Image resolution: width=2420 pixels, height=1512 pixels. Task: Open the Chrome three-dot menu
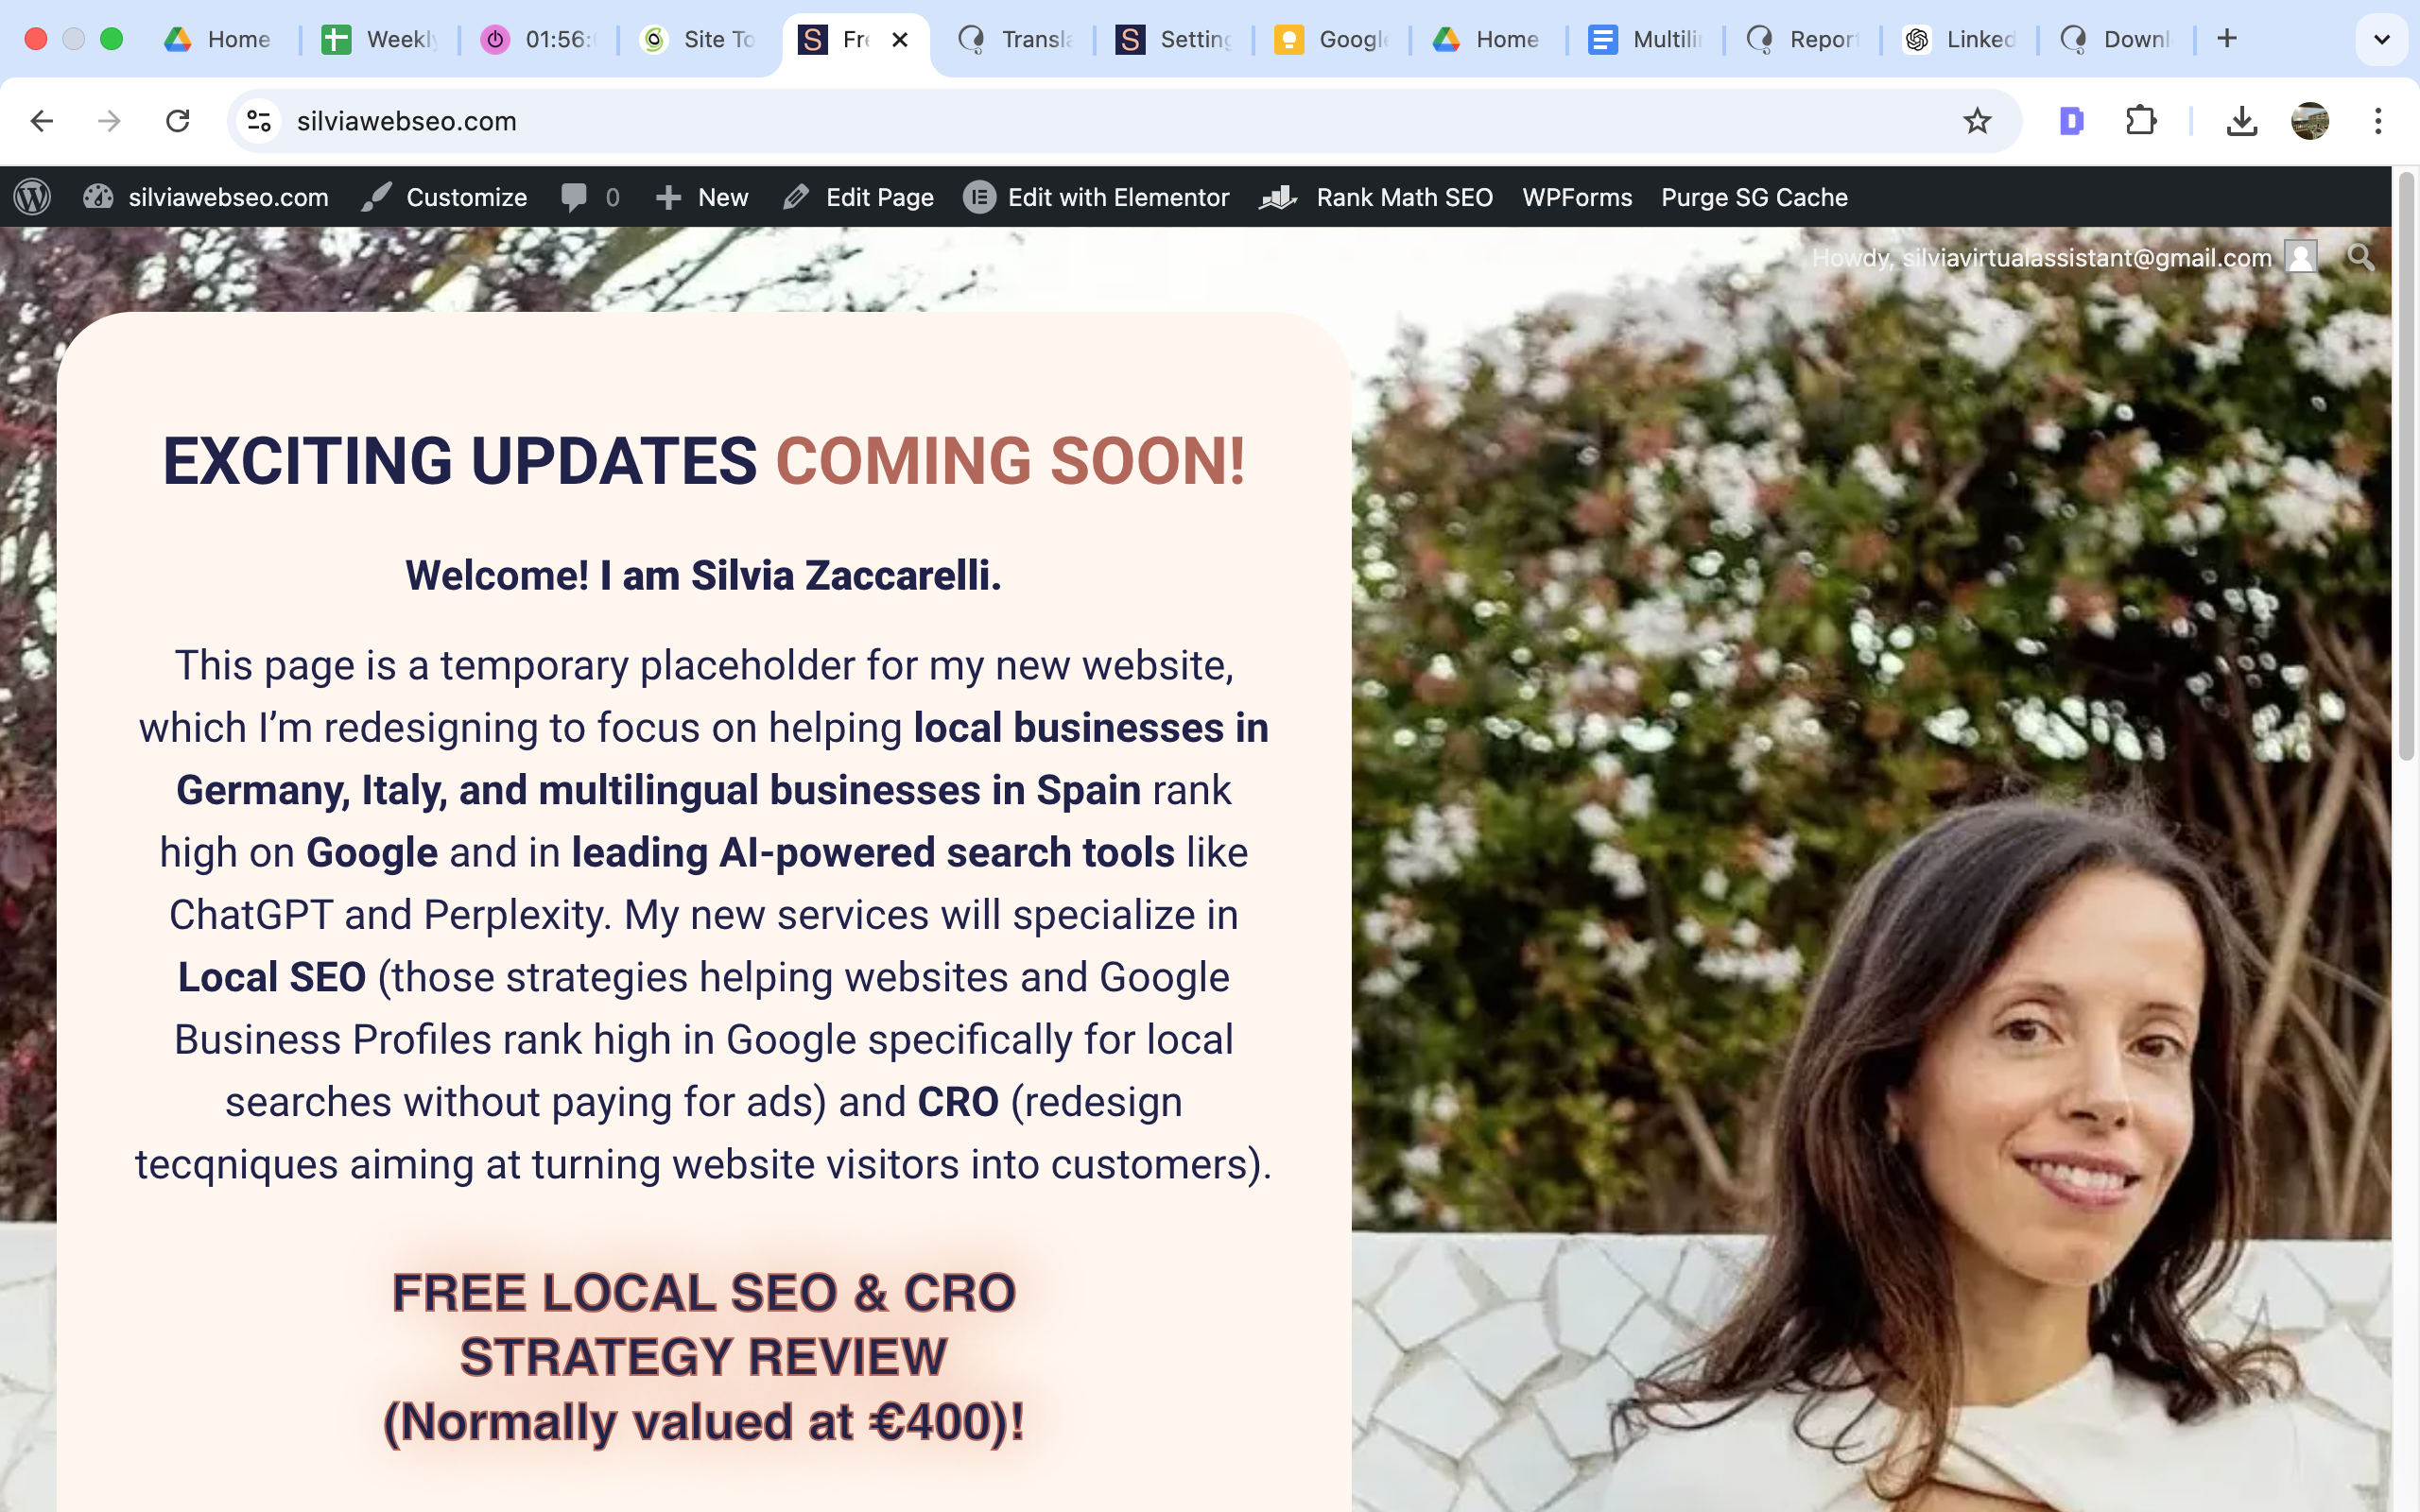pyautogui.click(x=2378, y=121)
